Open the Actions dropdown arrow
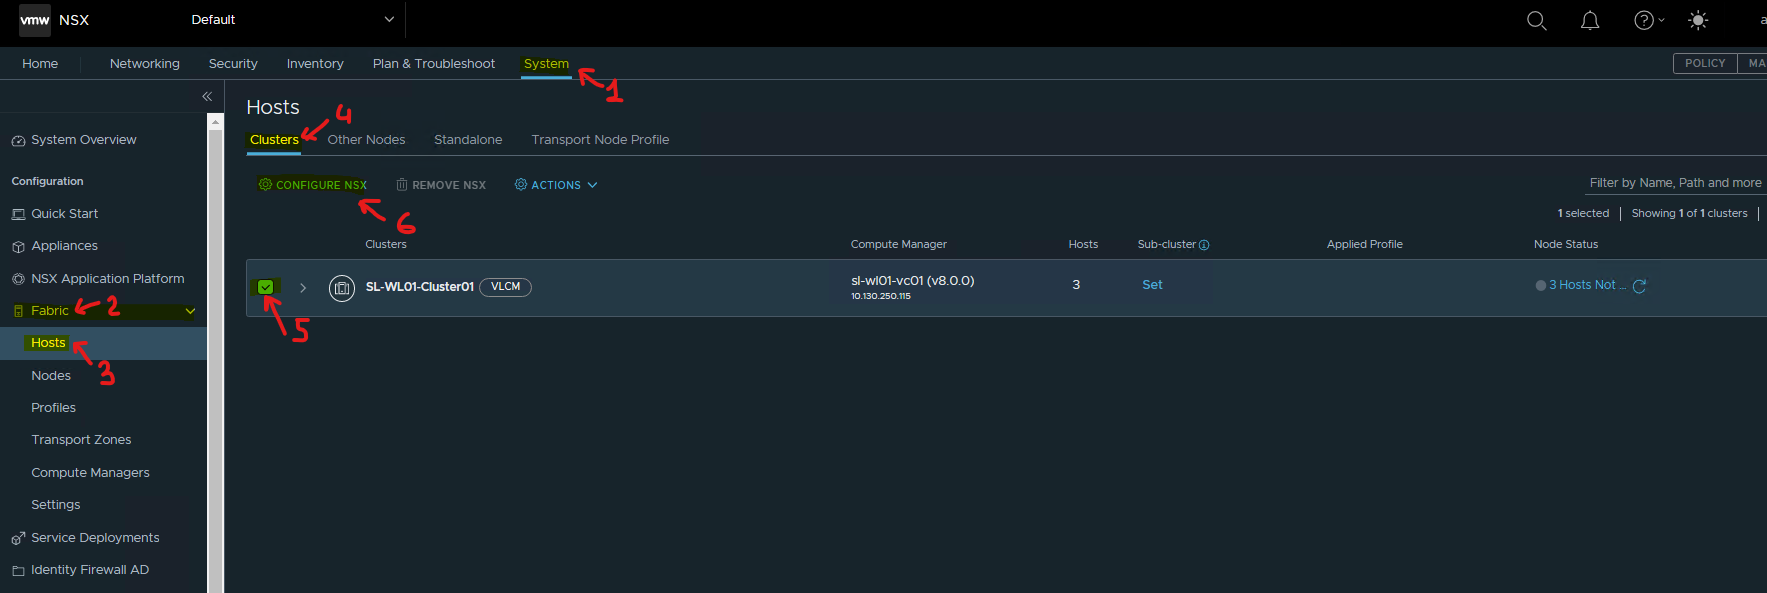Screen dimensions: 1767x593 (x=592, y=185)
